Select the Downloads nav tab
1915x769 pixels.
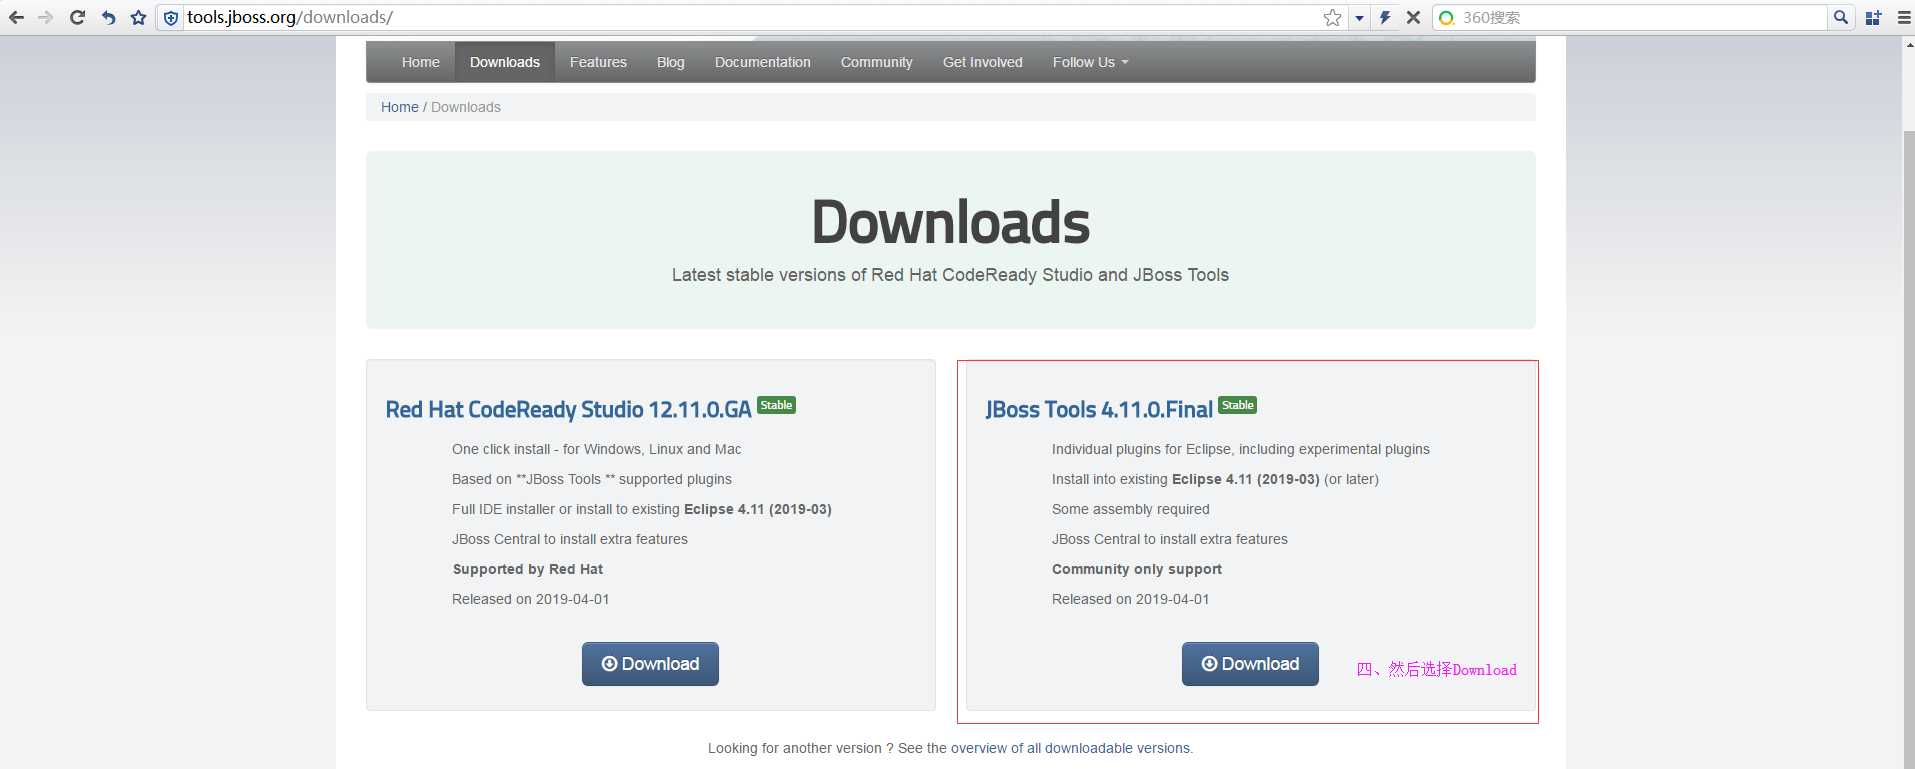505,62
